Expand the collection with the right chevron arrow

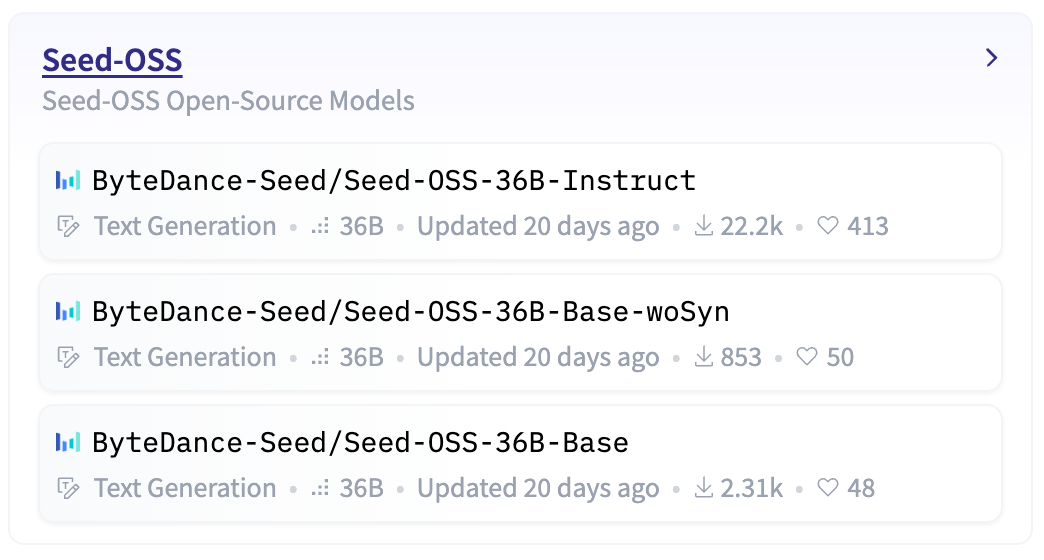(991, 58)
